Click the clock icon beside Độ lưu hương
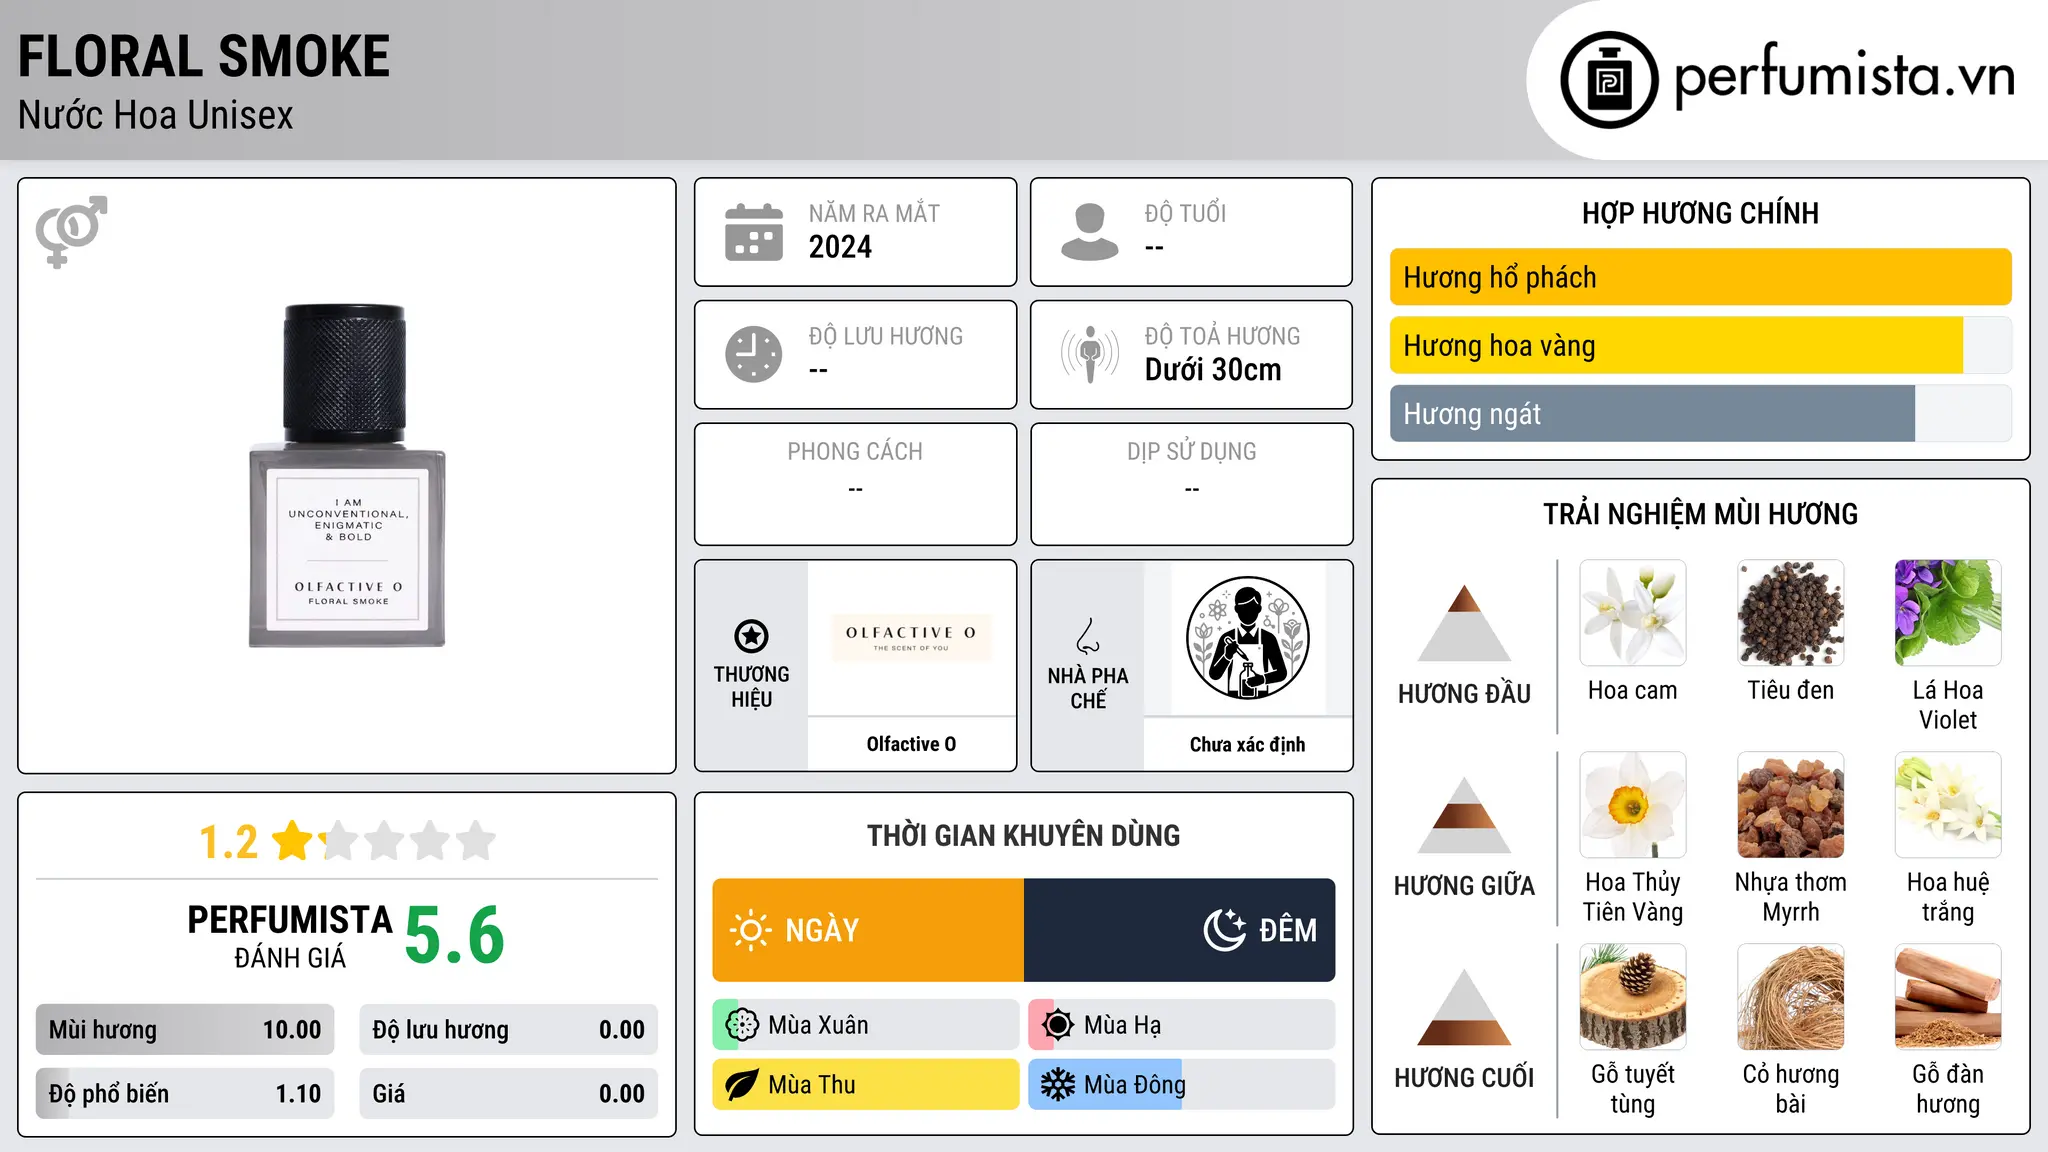The image size is (2048, 1152). pos(754,354)
